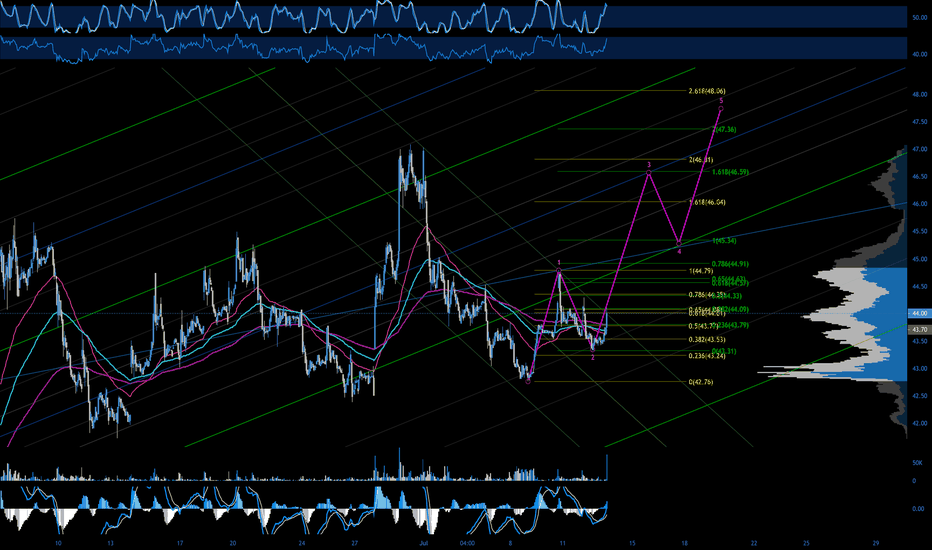Select the 45.50 price axis label

coord(920,231)
